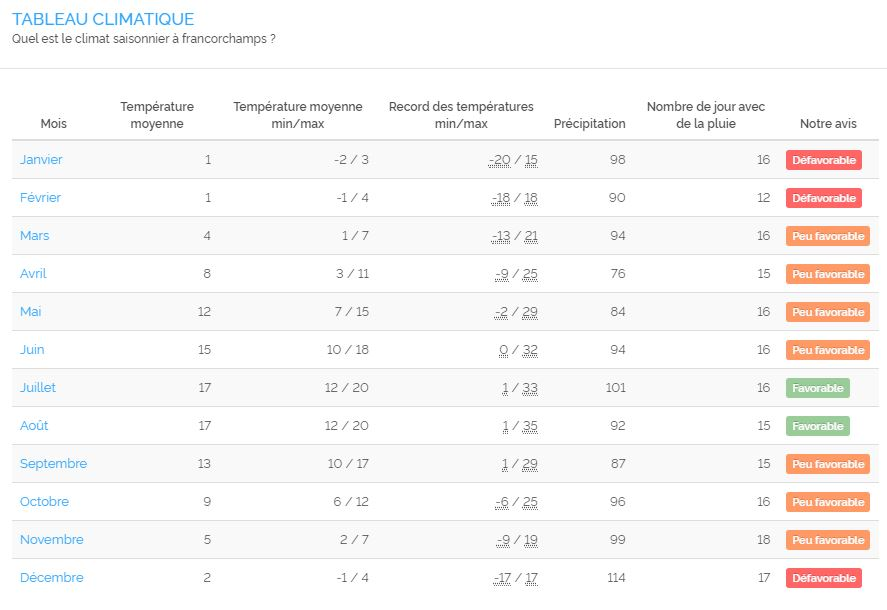
Task: Select the Octobre month link
Action: (x=44, y=502)
